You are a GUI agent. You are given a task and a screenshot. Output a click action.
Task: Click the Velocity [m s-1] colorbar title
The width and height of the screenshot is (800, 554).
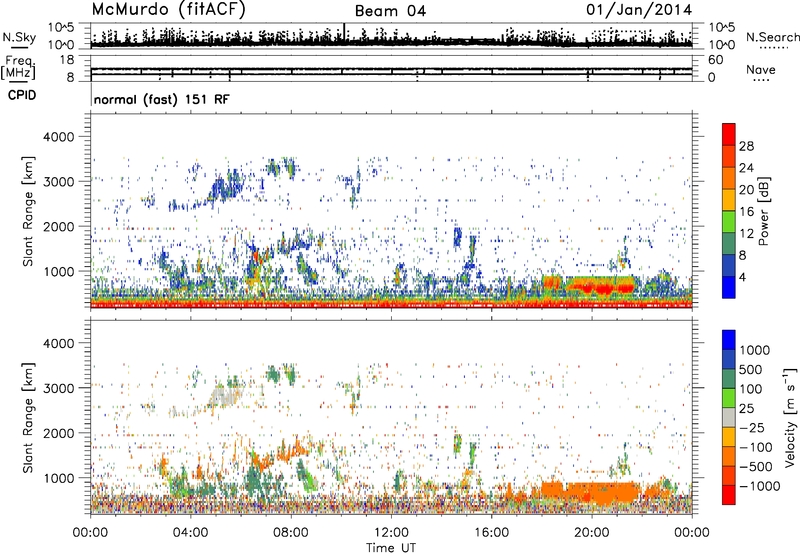pos(790,418)
